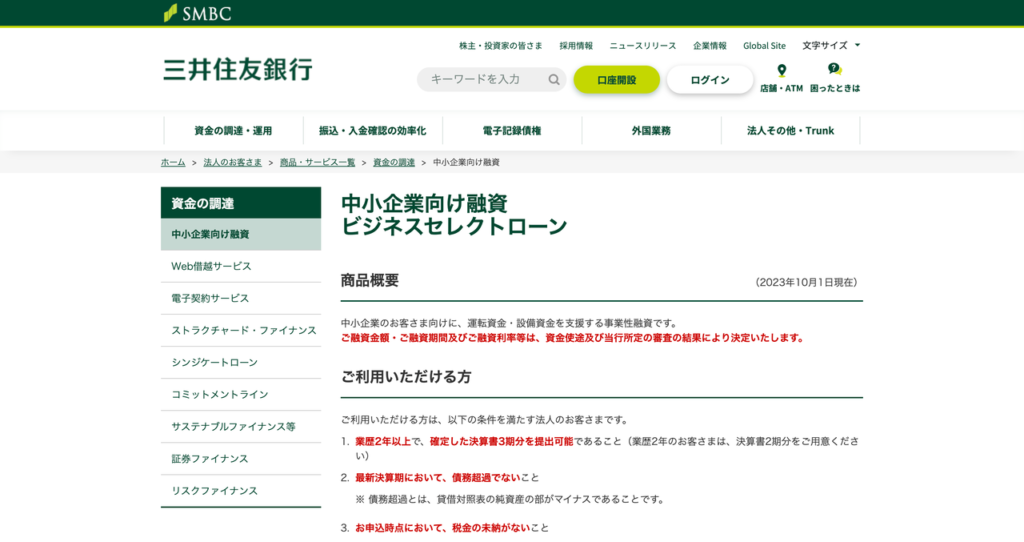Open 採用情報 link

click(x=576, y=46)
